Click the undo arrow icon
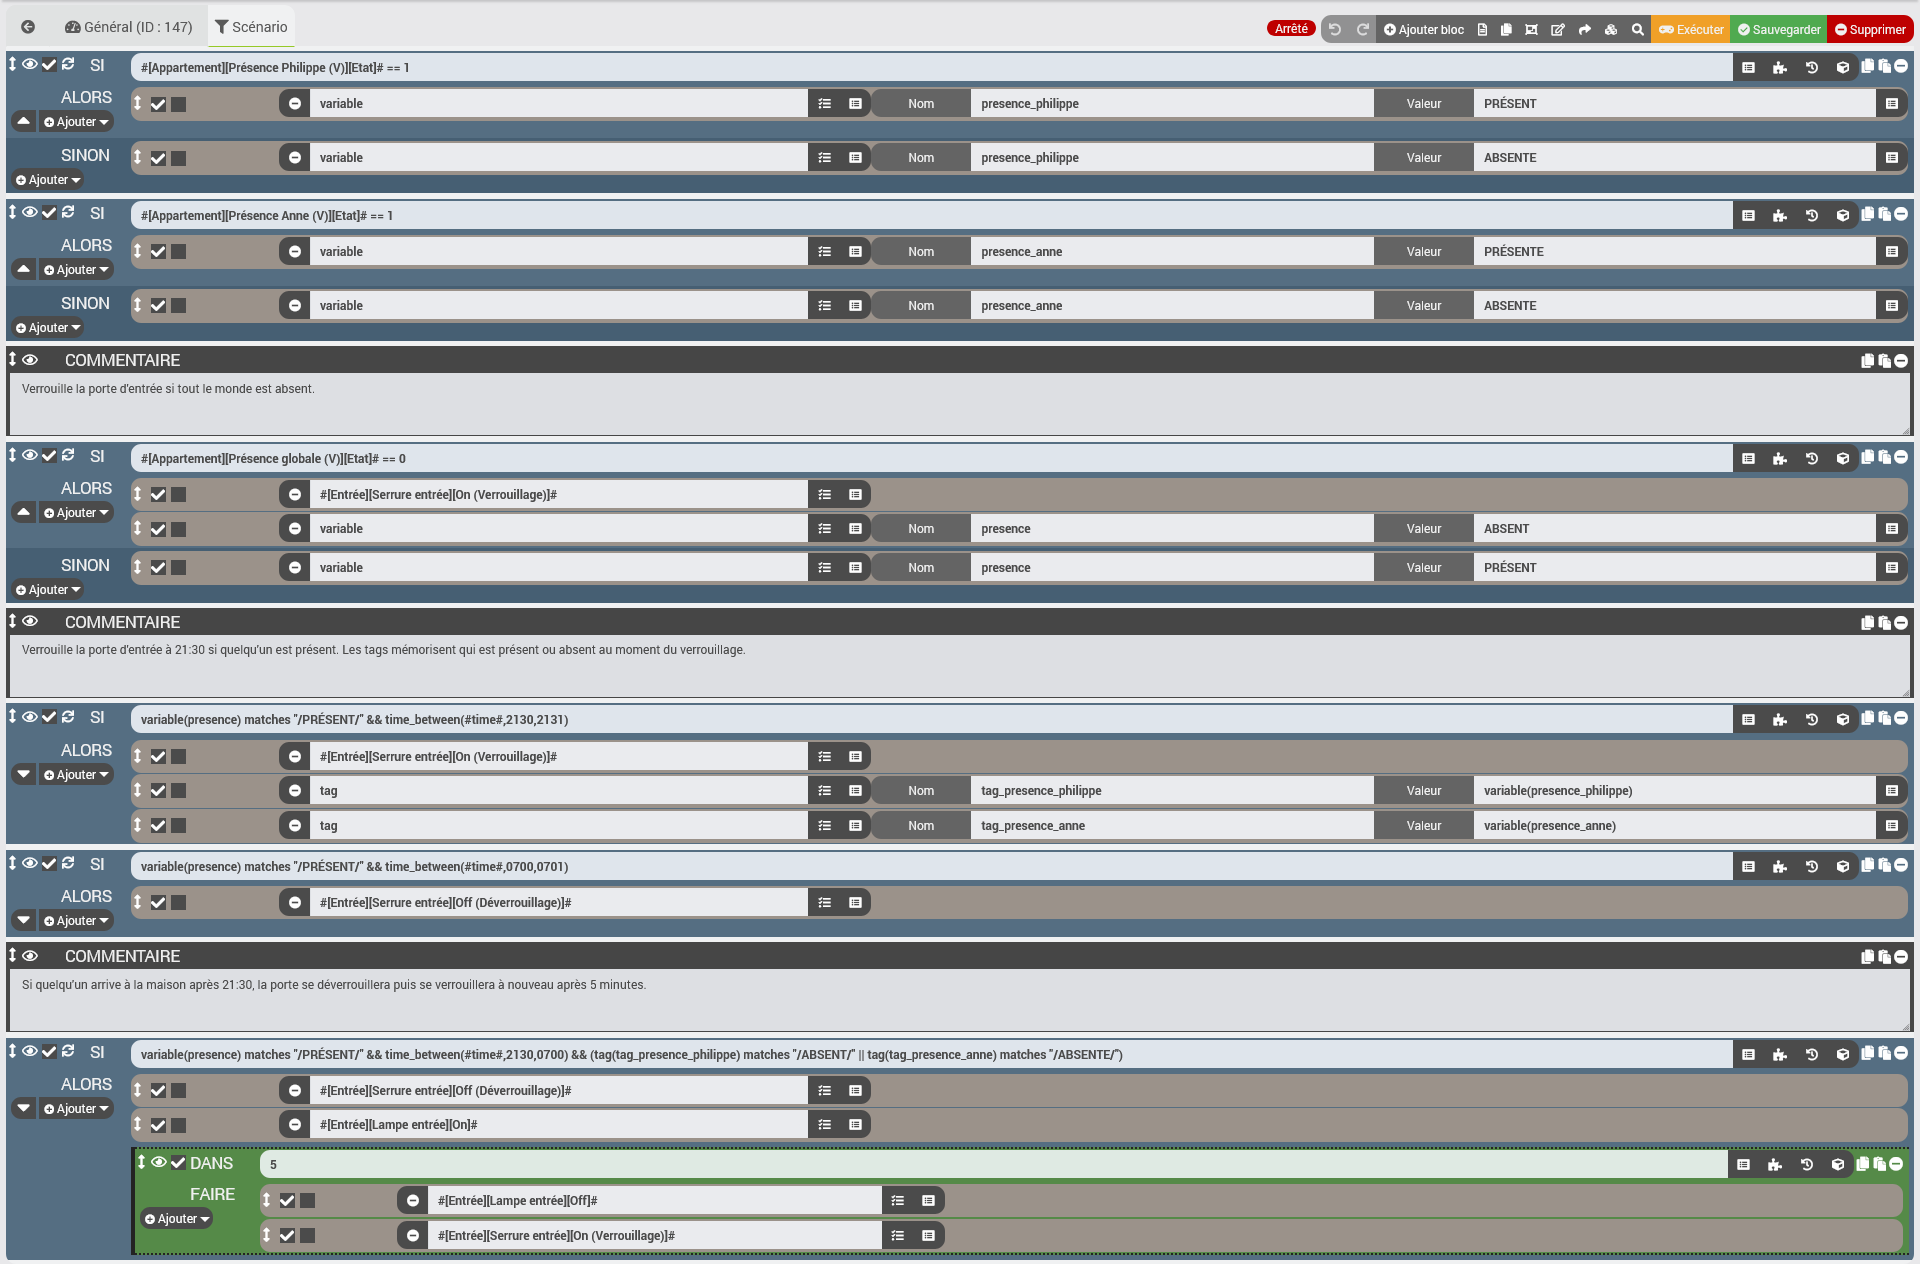 [1335, 30]
